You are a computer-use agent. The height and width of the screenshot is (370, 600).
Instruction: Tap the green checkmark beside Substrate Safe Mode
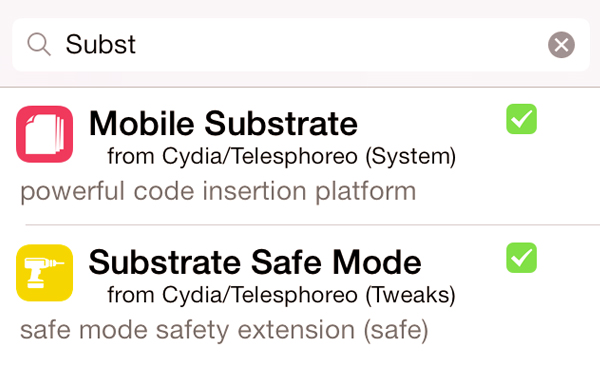point(521,258)
